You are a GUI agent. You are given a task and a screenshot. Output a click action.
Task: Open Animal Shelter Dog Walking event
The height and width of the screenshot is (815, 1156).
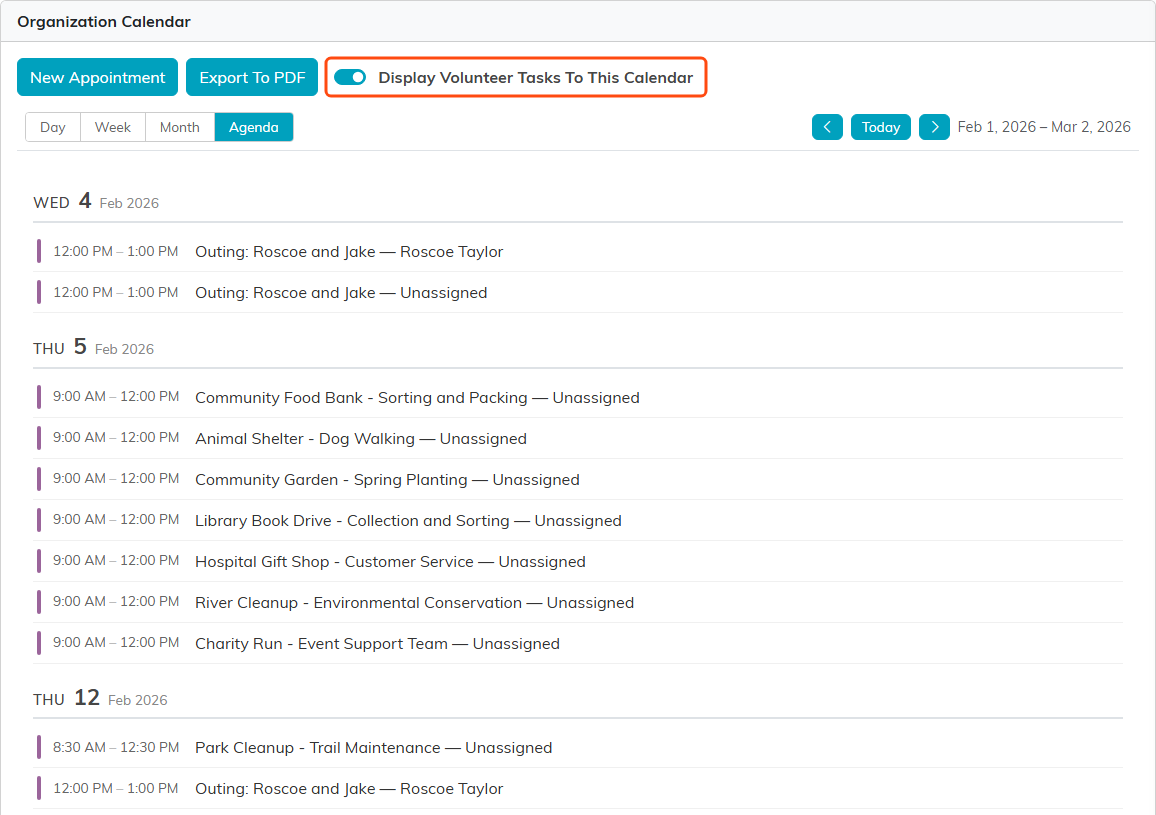tap(578, 439)
